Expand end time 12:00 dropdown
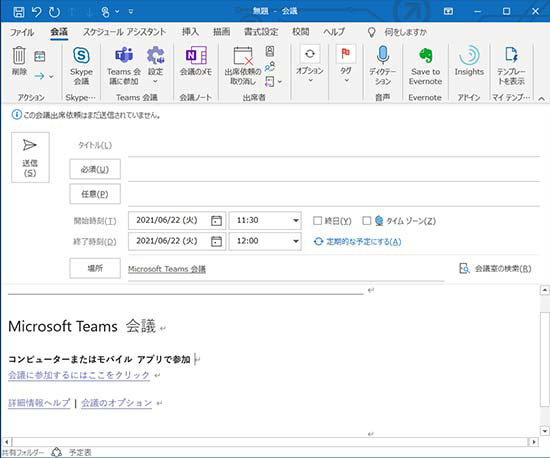Image resolution: width=550 pixels, height=458 pixels. click(x=296, y=241)
